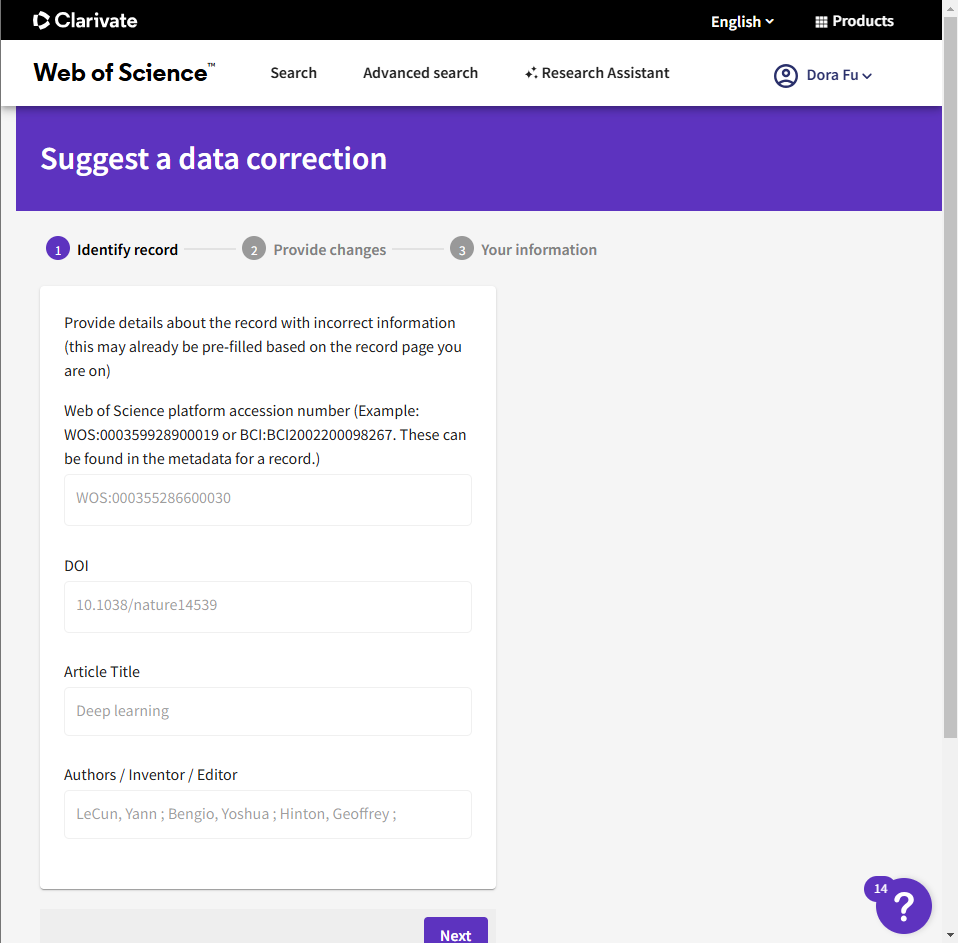Click the page vertical scrollbar
958x943 pixels.
pyautogui.click(x=950, y=400)
